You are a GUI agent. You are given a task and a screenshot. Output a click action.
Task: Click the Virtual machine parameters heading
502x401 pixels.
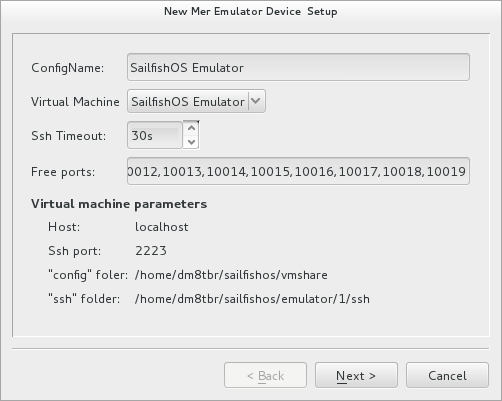119,204
